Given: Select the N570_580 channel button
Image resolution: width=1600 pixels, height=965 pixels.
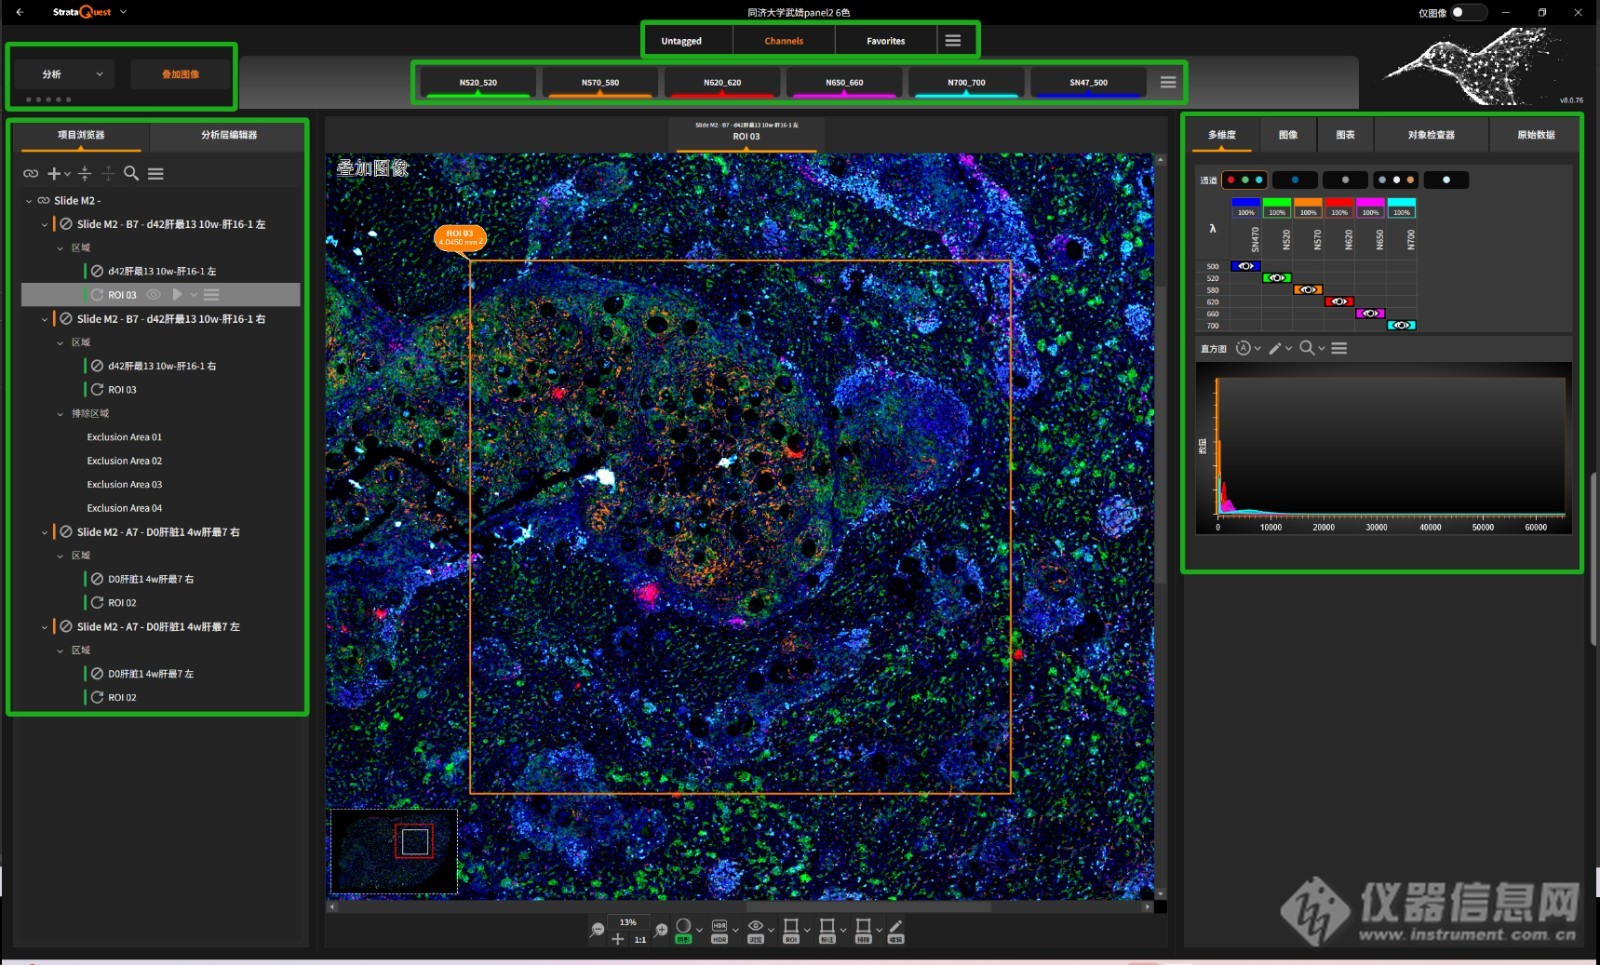Looking at the screenshot, I should tap(600, 82).
